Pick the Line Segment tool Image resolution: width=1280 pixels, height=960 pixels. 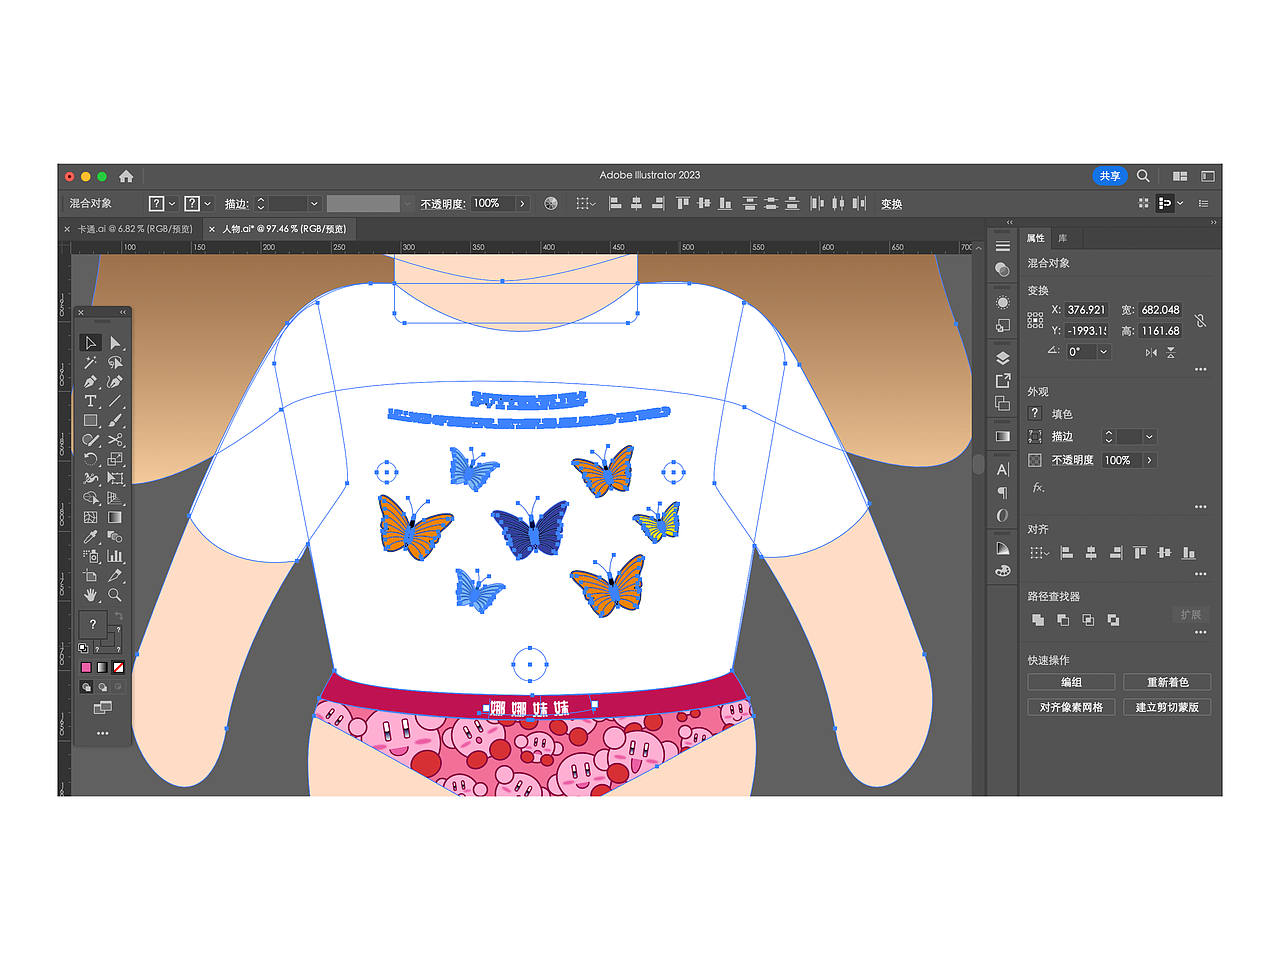pos(115,401)
